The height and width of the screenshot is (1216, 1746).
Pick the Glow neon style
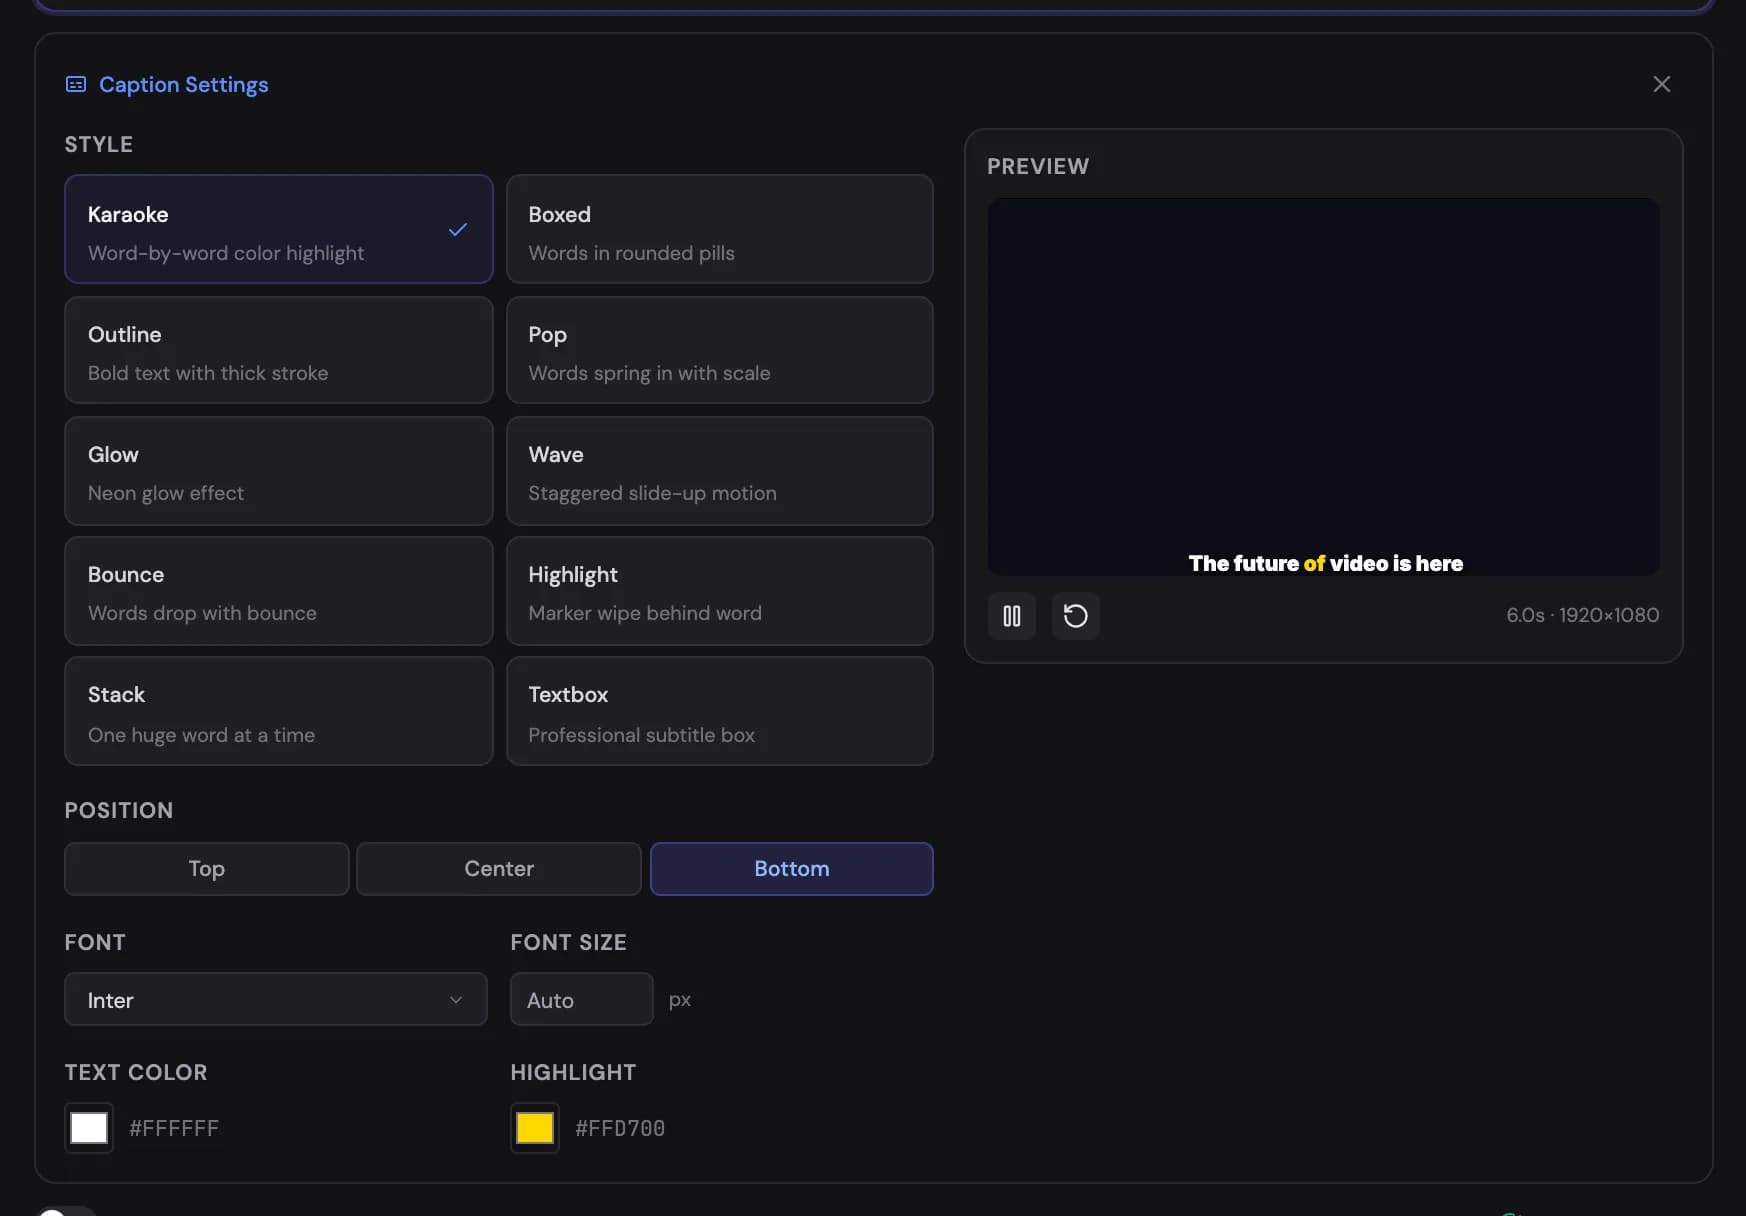pos(278,471)
